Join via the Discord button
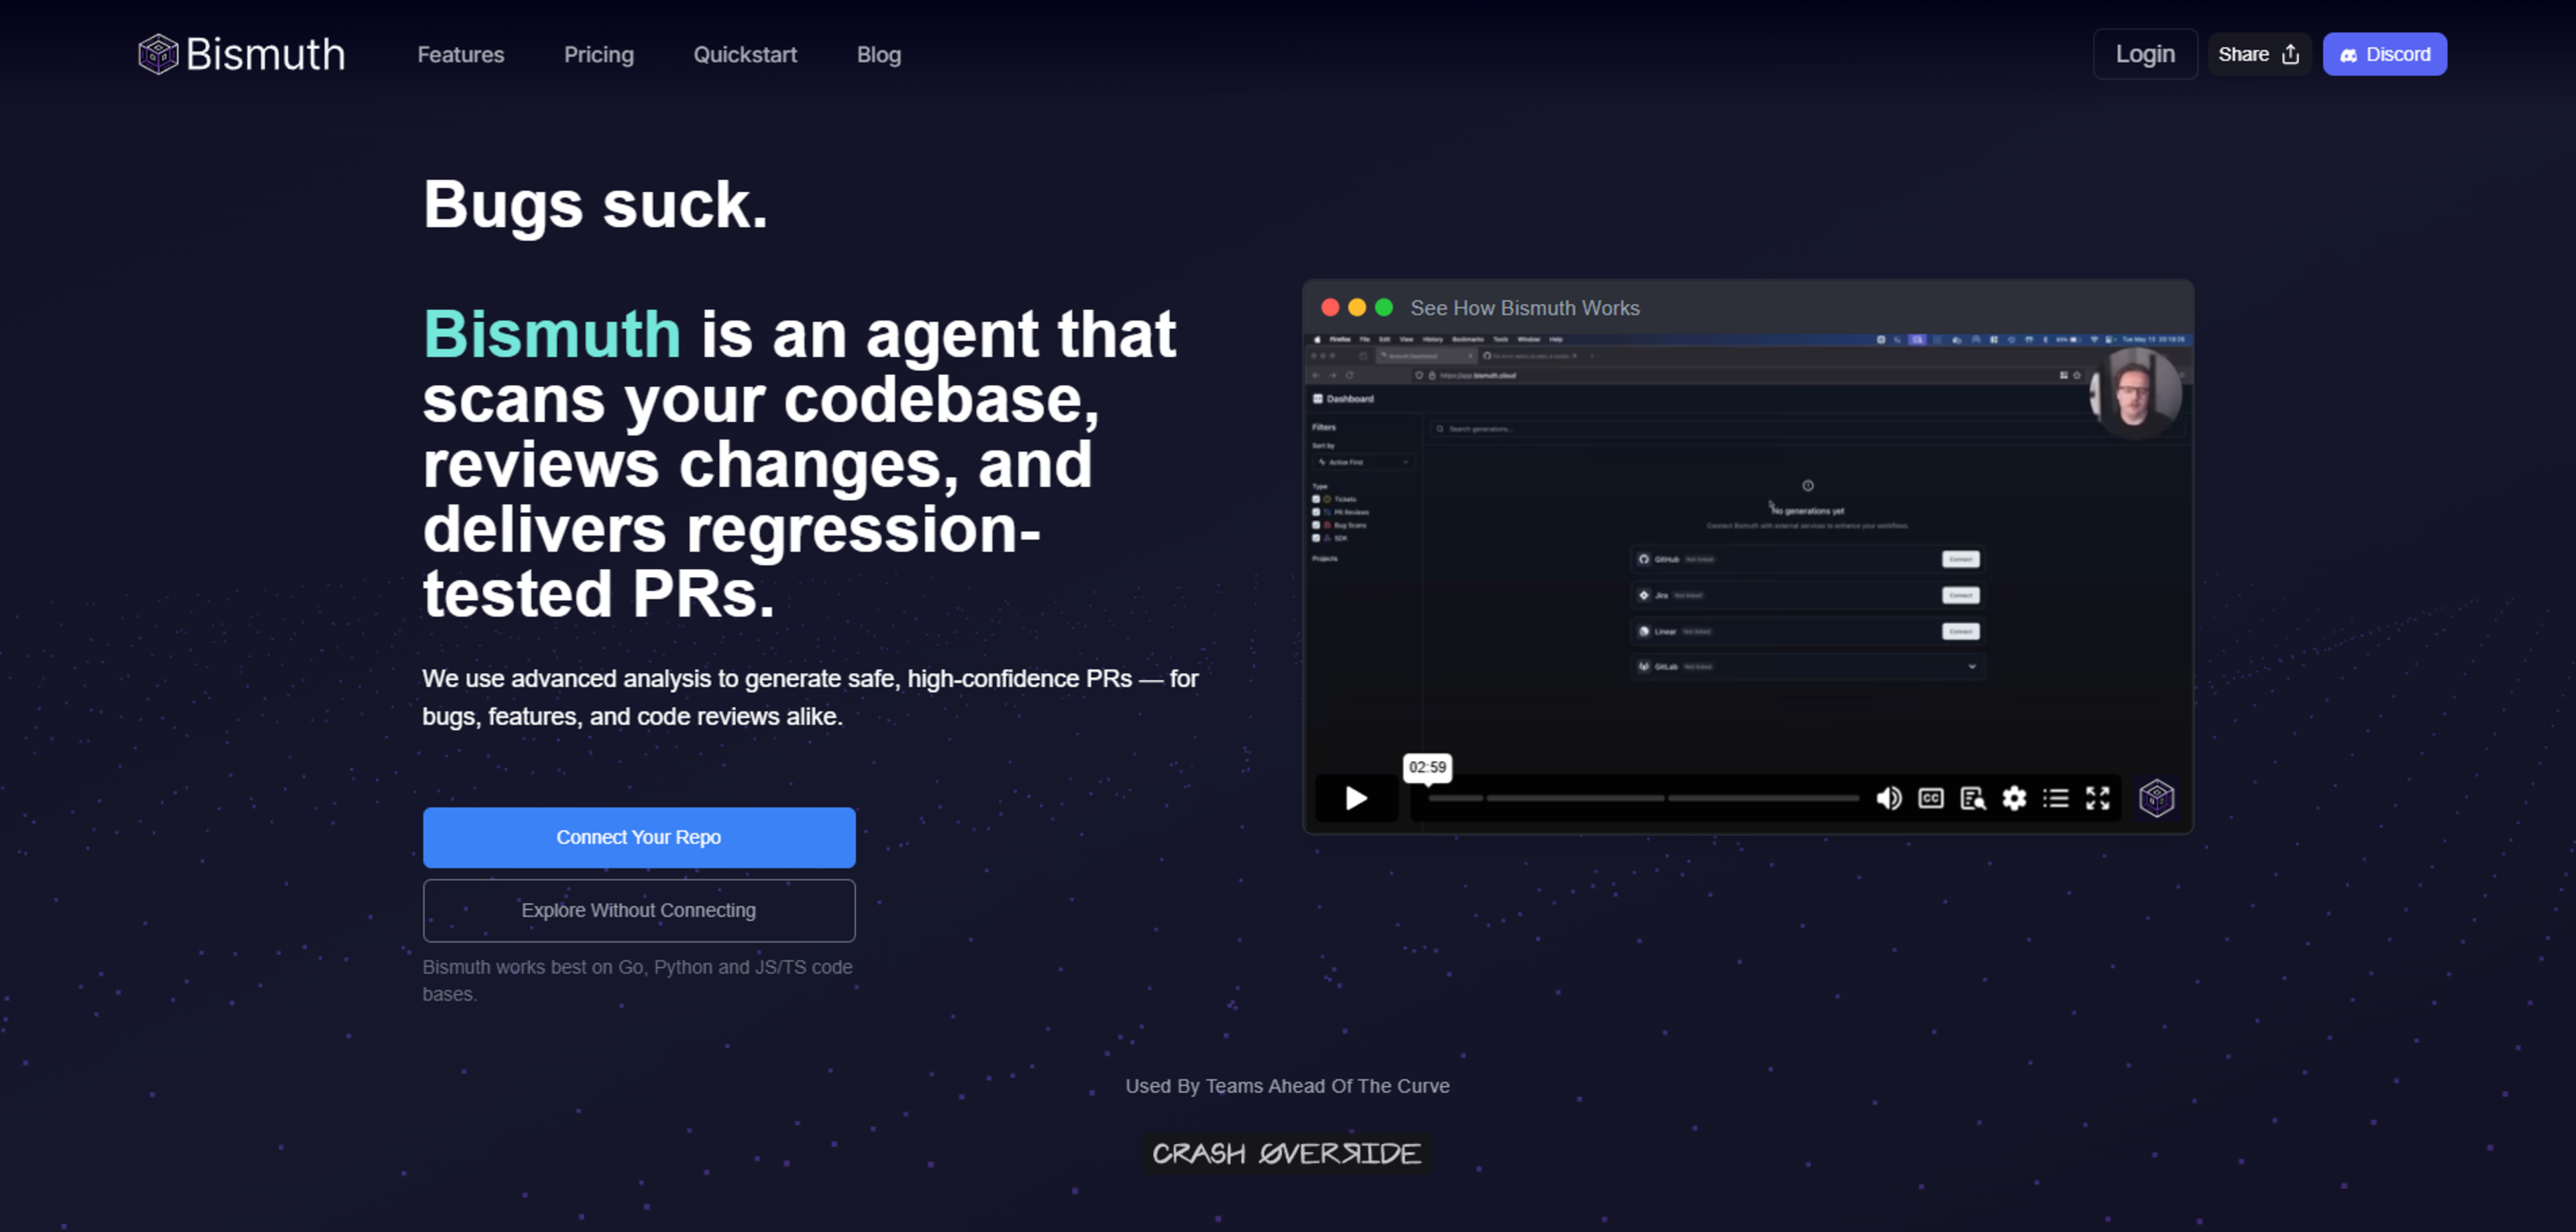 tap(2384, 54)
